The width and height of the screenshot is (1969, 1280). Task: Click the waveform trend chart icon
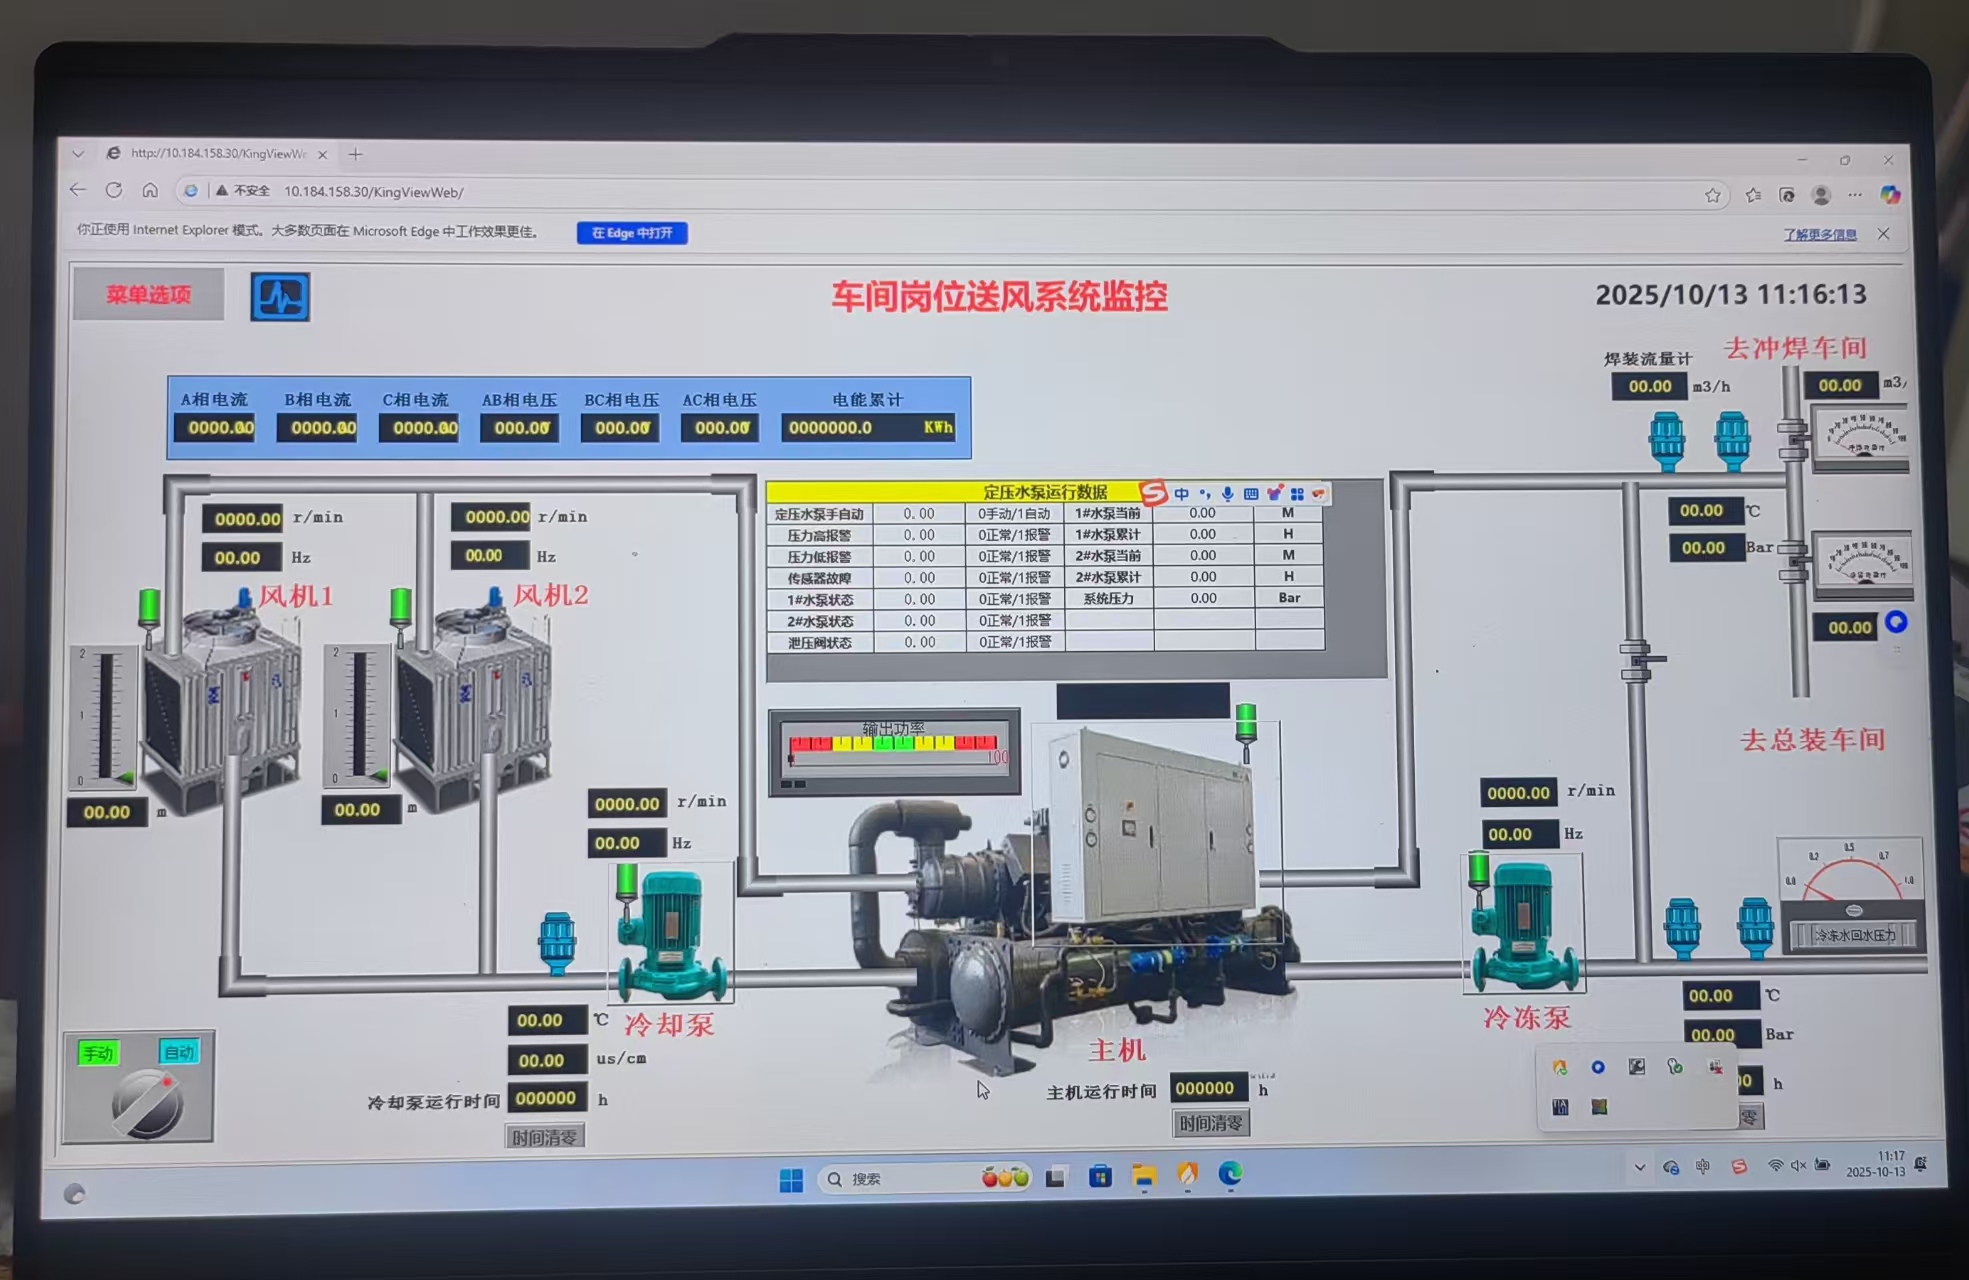pos(280,297)
